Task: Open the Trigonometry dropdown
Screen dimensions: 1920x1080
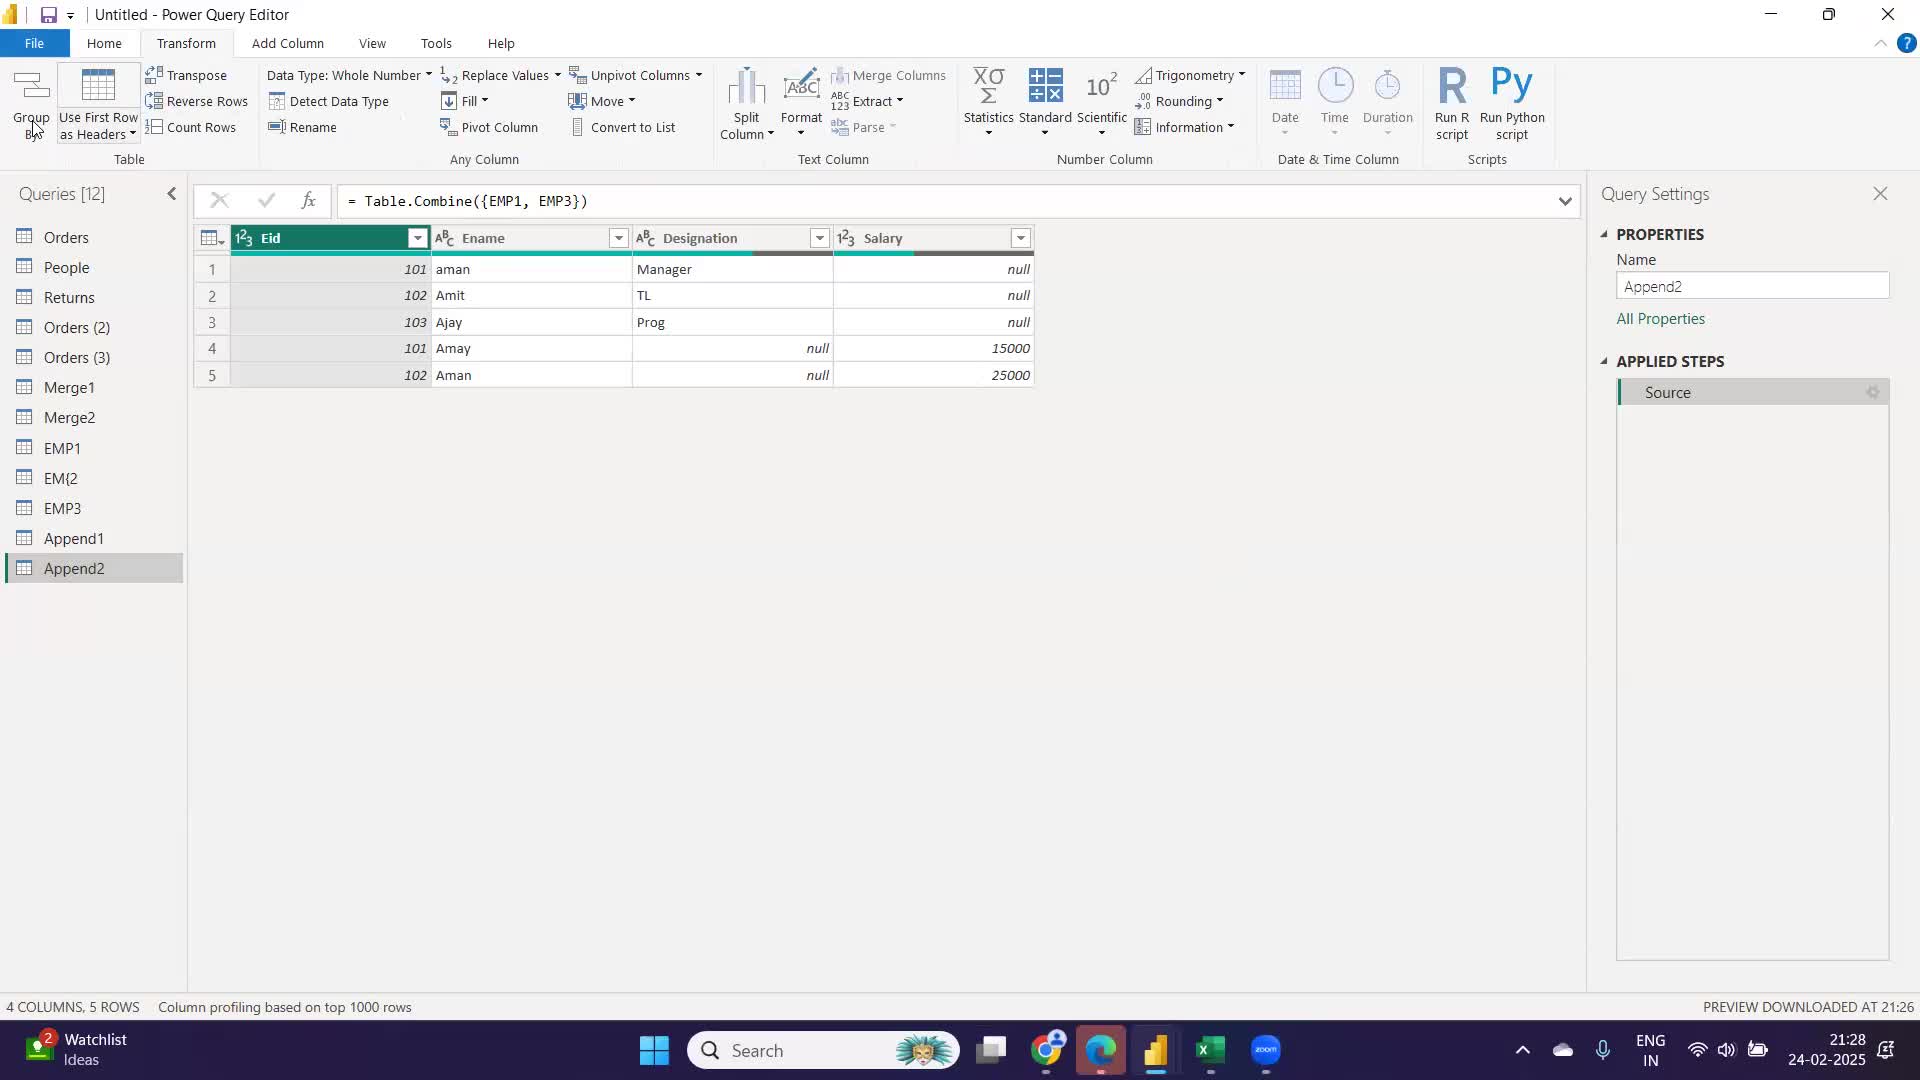Action: 1190,75
